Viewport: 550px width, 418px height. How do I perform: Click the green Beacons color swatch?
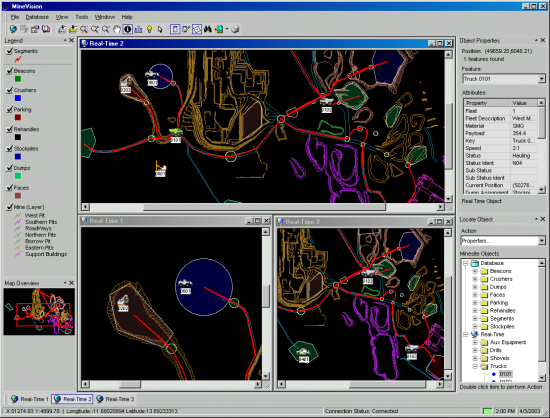point(18,79)
